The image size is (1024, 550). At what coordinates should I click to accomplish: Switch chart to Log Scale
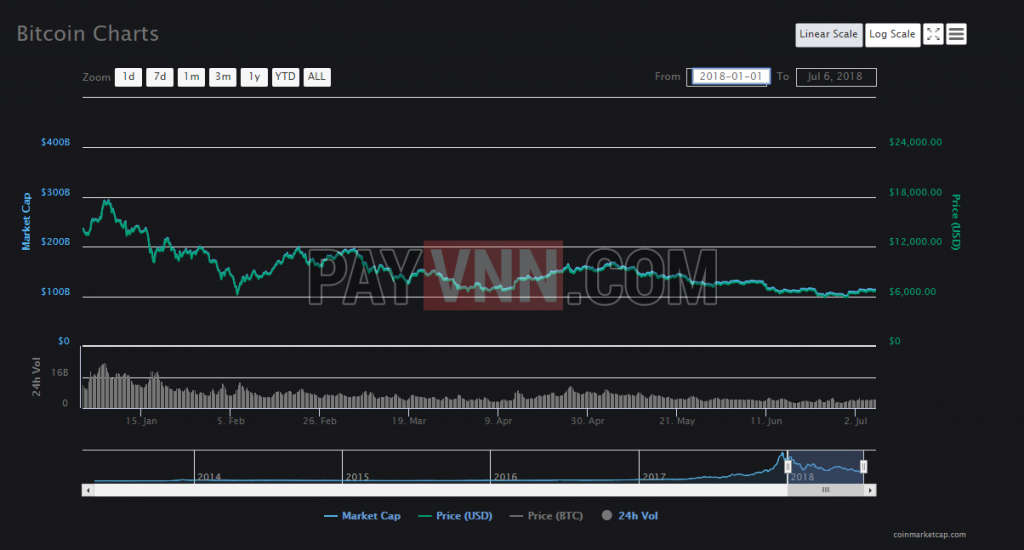[892, 35]
